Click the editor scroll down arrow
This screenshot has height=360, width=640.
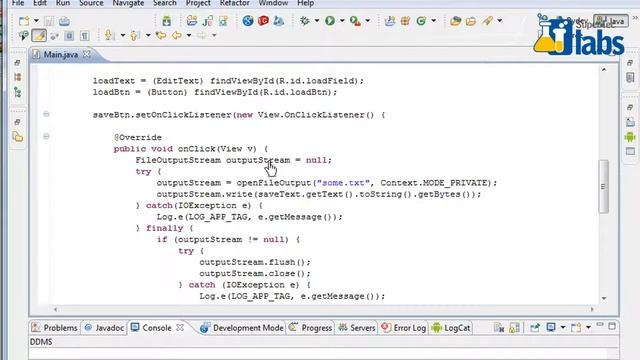tap(604, 298)
